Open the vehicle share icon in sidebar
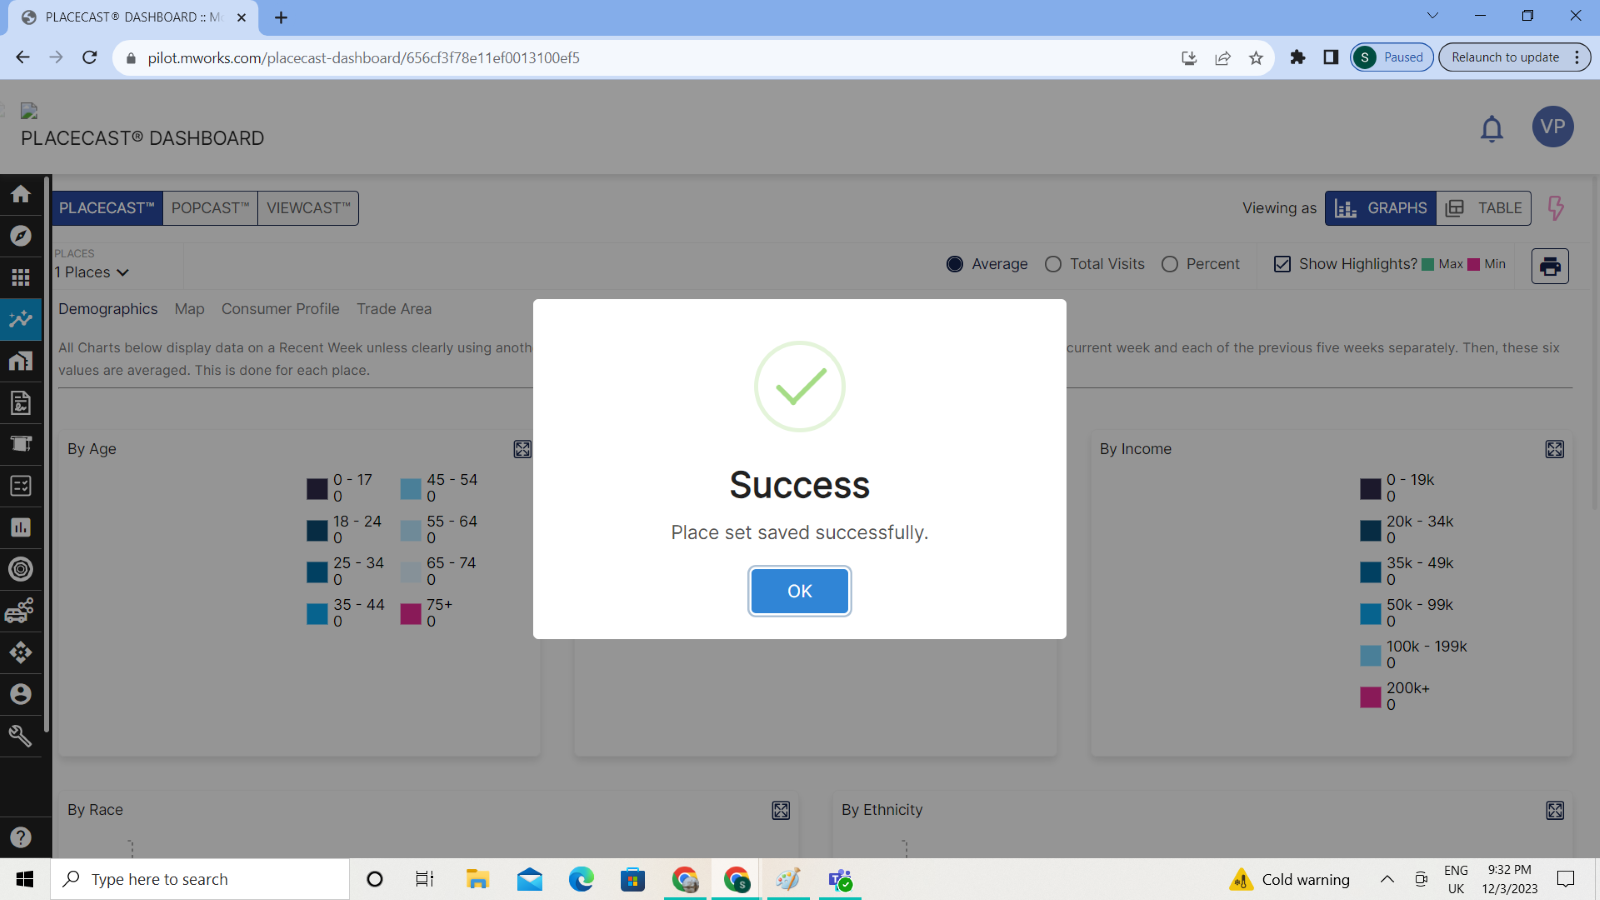The width and height of the screenshot is (1600, 900). (x=21, y=611)
